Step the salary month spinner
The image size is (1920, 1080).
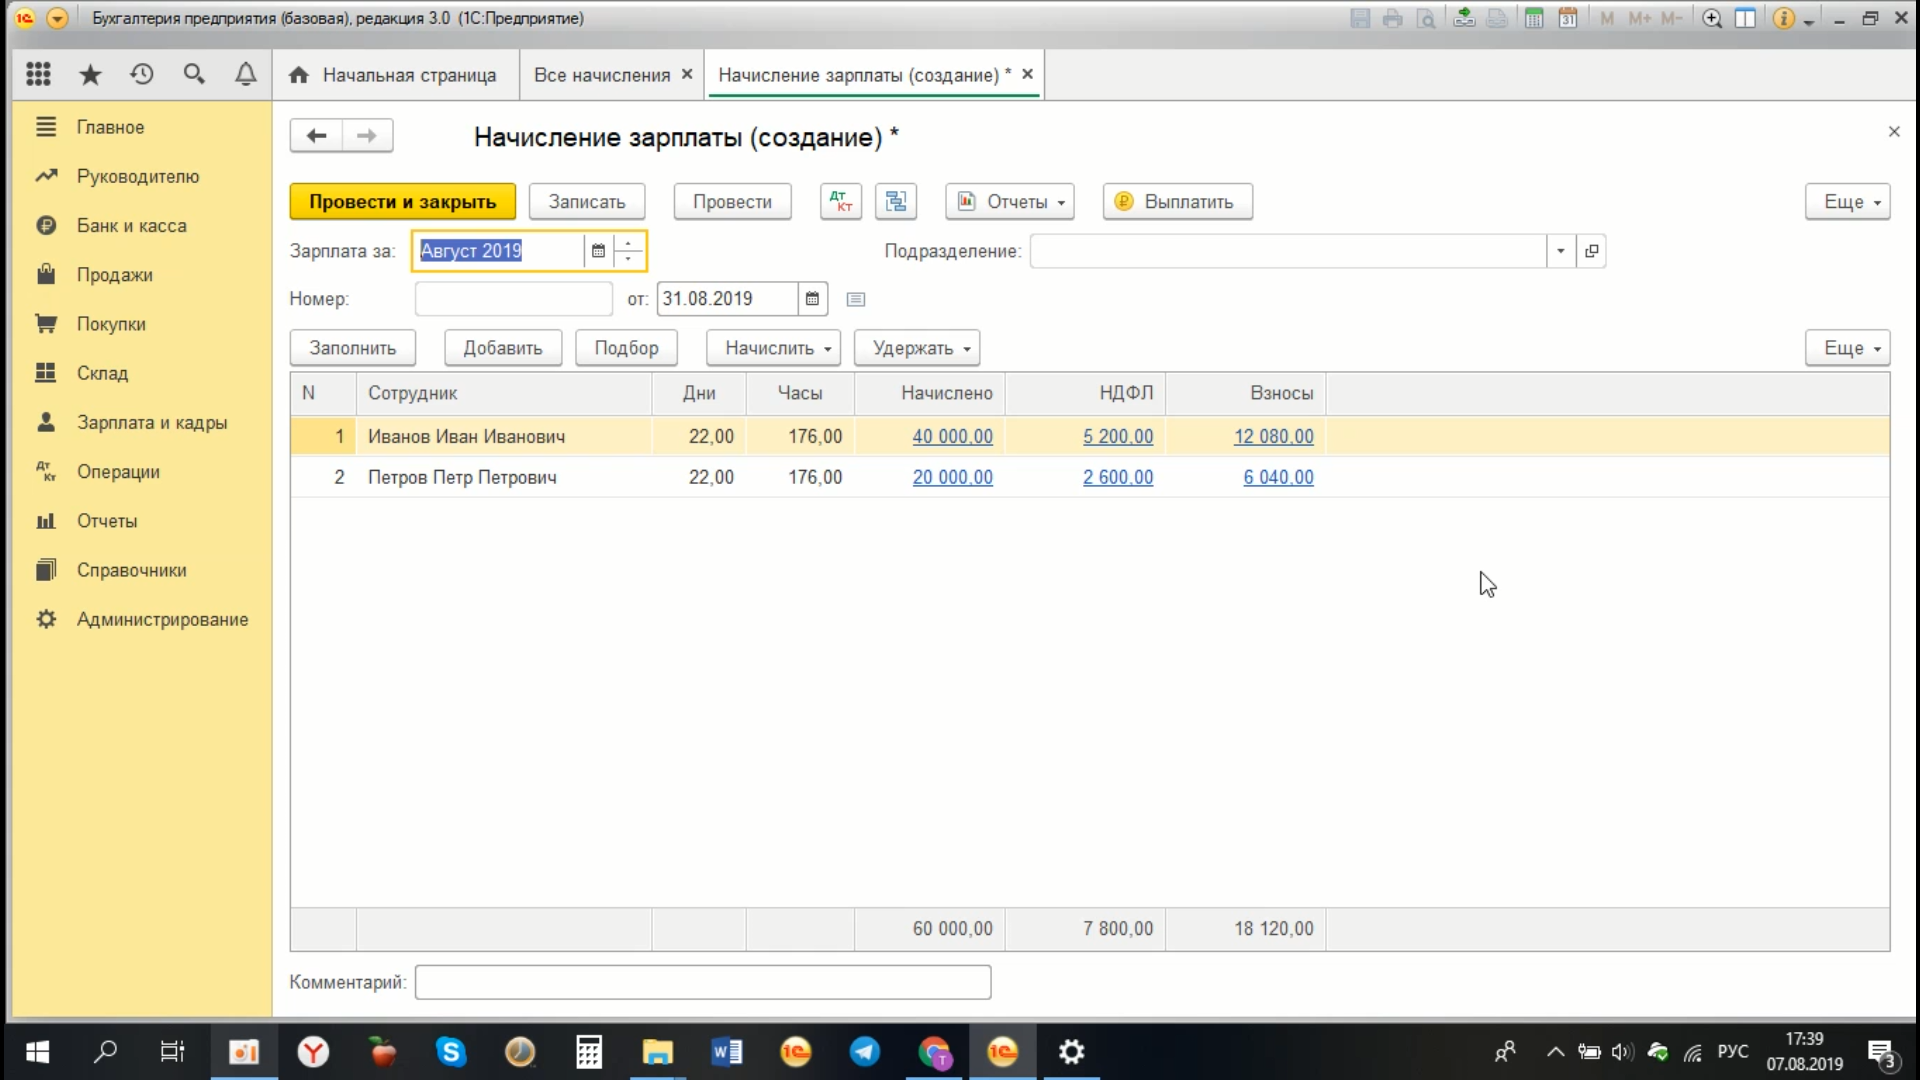point(629,245)
